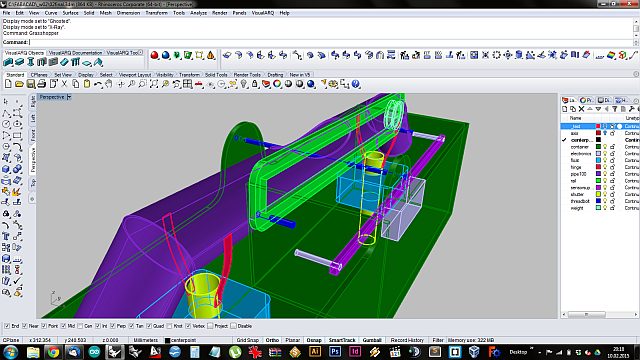Click the orange warning cone icon

[x=211, y=55]
